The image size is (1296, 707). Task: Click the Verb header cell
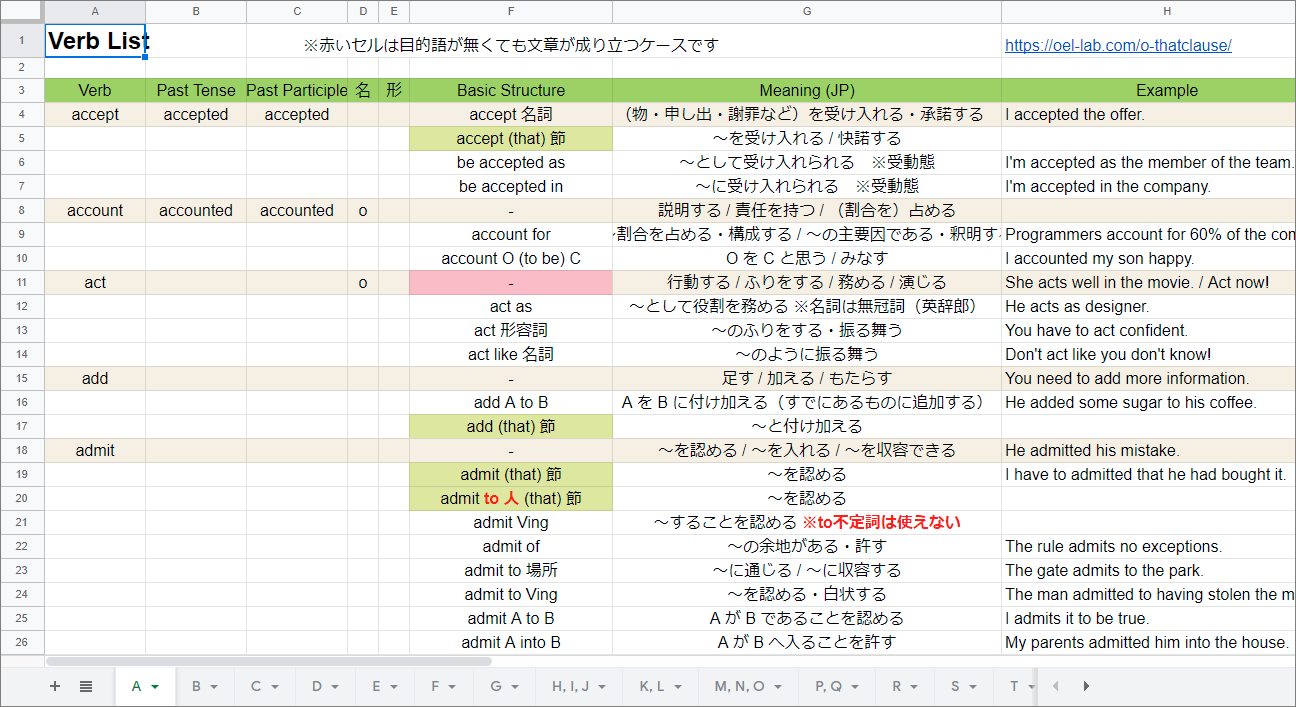(95, 90)
